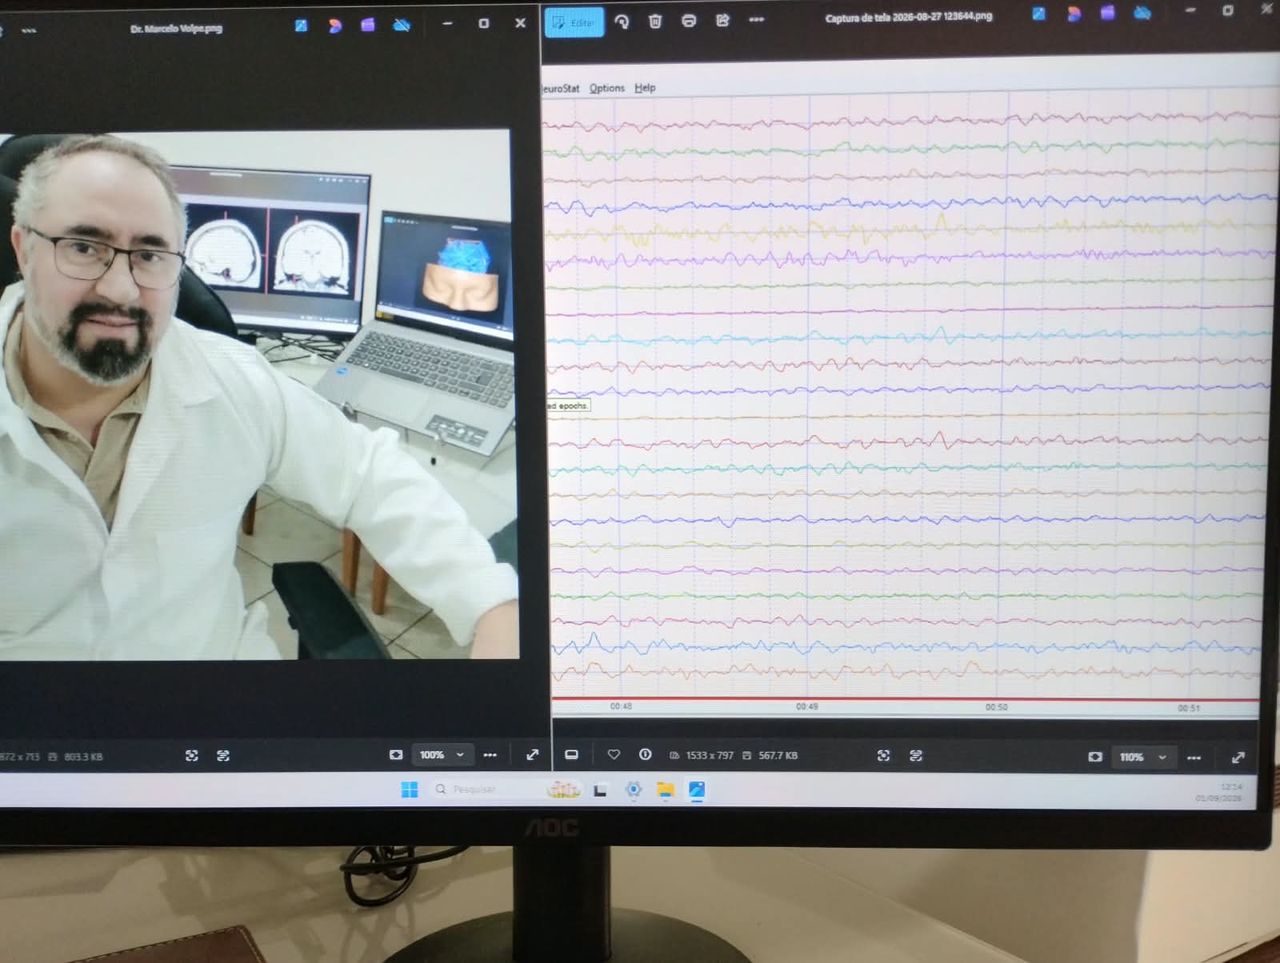This screenshot has width=1280, height=963.
Task: Click Photos app icon on taskbar
Action: click(697, 790)
